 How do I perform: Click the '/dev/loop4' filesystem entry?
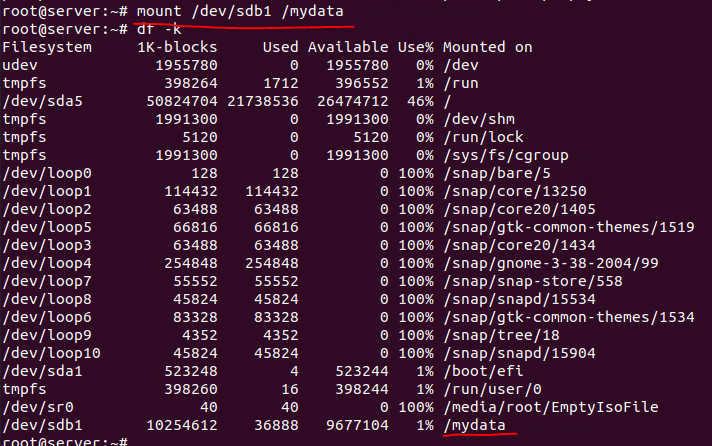coord(47,263)
